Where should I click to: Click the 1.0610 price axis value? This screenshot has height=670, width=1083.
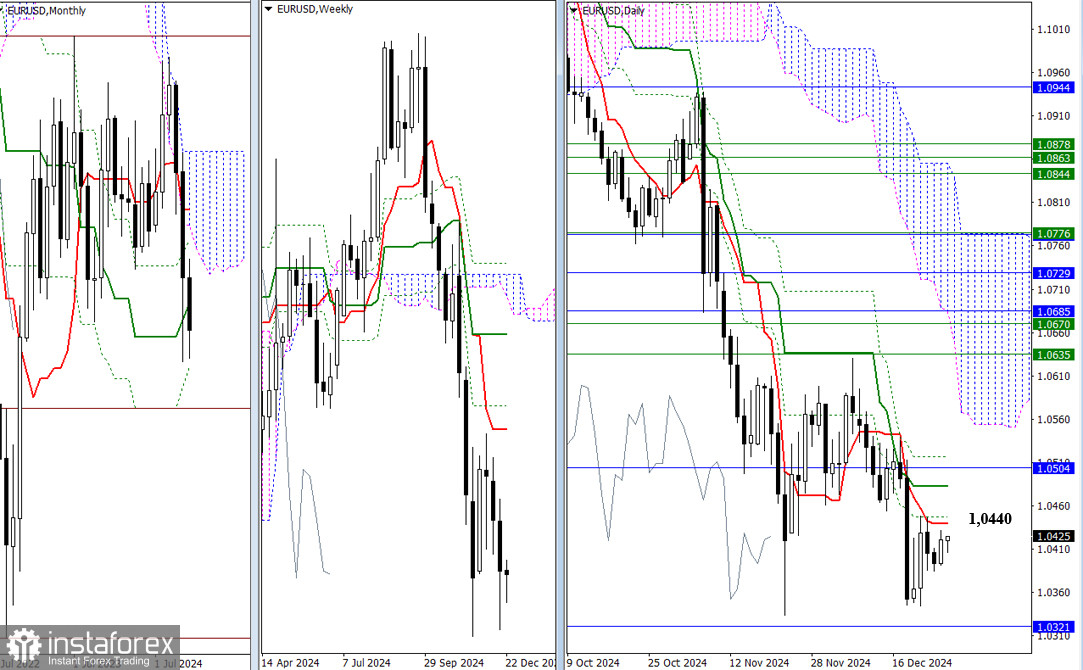(x=1054, y=376)
